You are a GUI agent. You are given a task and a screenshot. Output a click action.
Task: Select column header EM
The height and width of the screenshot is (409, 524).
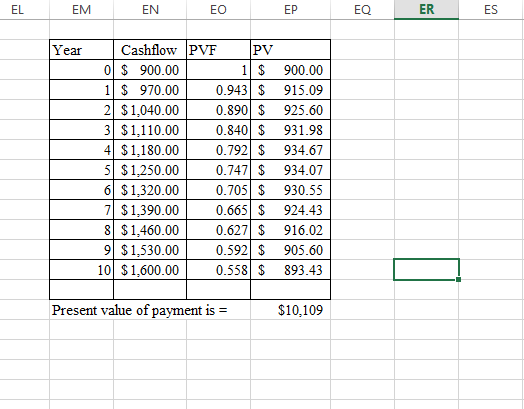point(82,9)
